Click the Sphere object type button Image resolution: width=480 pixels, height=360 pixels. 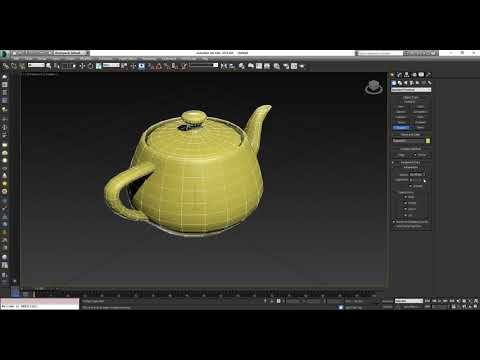pyautogui.click(x=401, y=112)
